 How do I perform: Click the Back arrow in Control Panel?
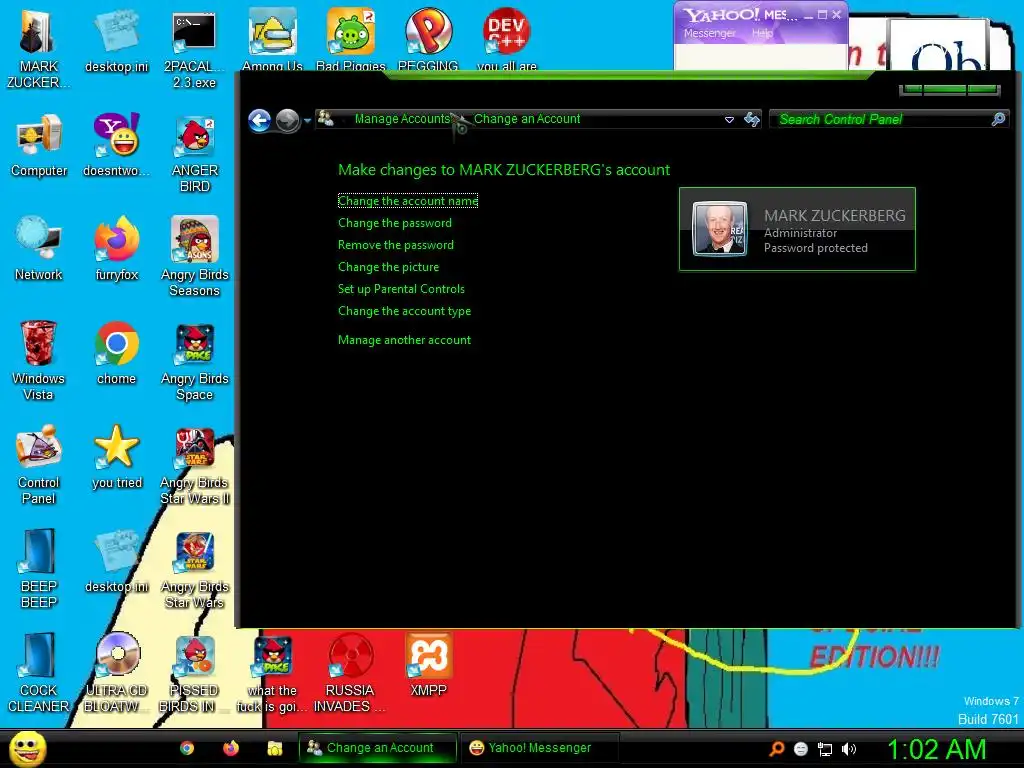tap(259, 120)
